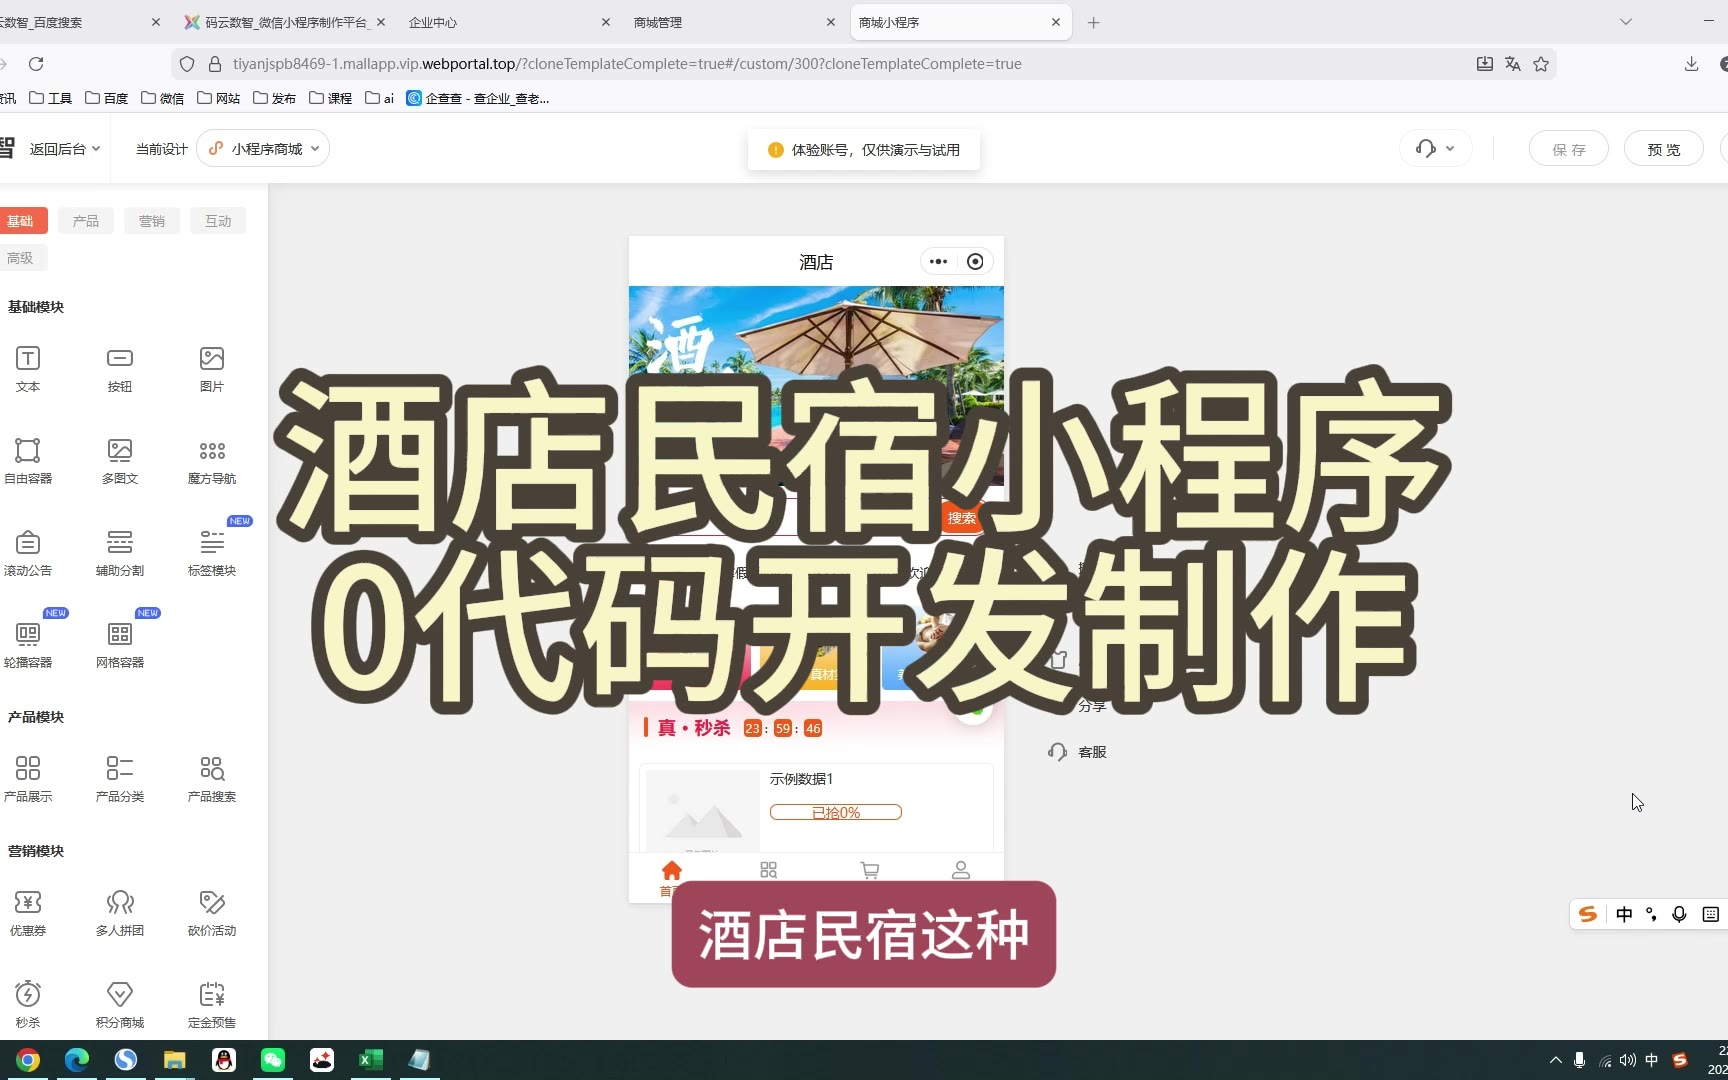Click the 保存 save button
Image resolution: width=1728 pixels, height=1080 pixels.
click(1568, 149)
